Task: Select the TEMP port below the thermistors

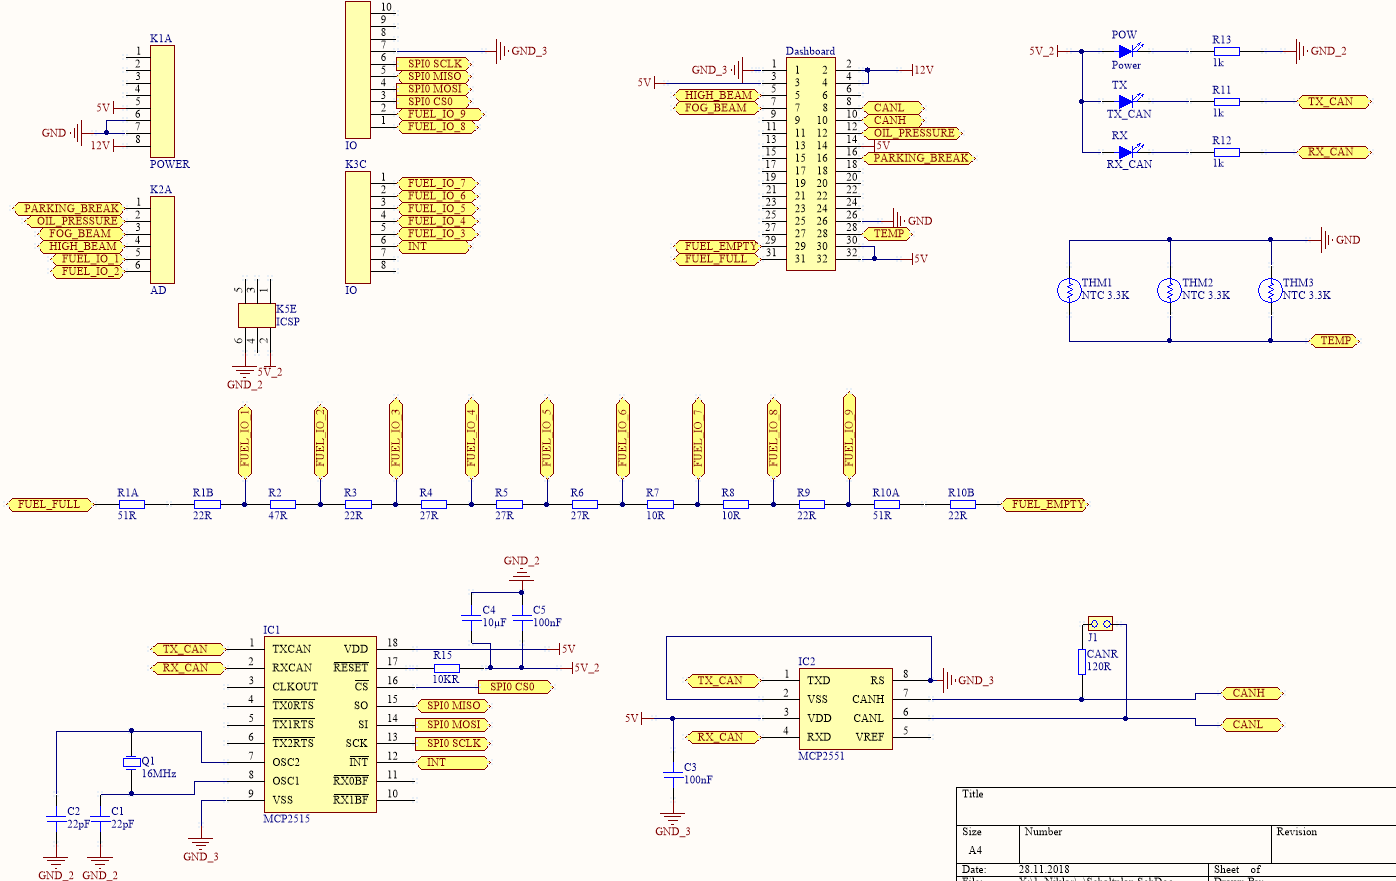Action: click(1335, 341)
